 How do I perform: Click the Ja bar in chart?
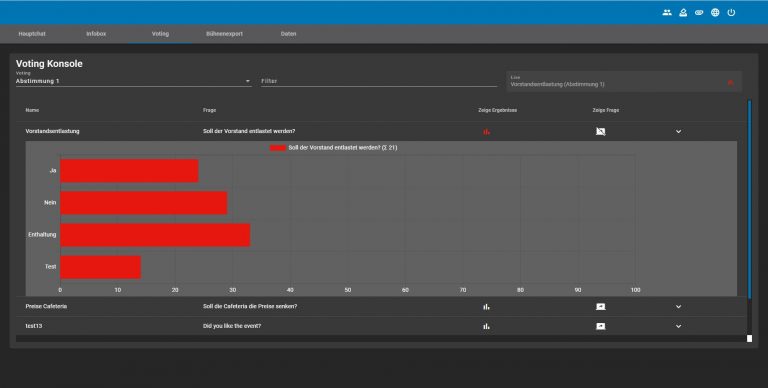(x=129, y=170)
